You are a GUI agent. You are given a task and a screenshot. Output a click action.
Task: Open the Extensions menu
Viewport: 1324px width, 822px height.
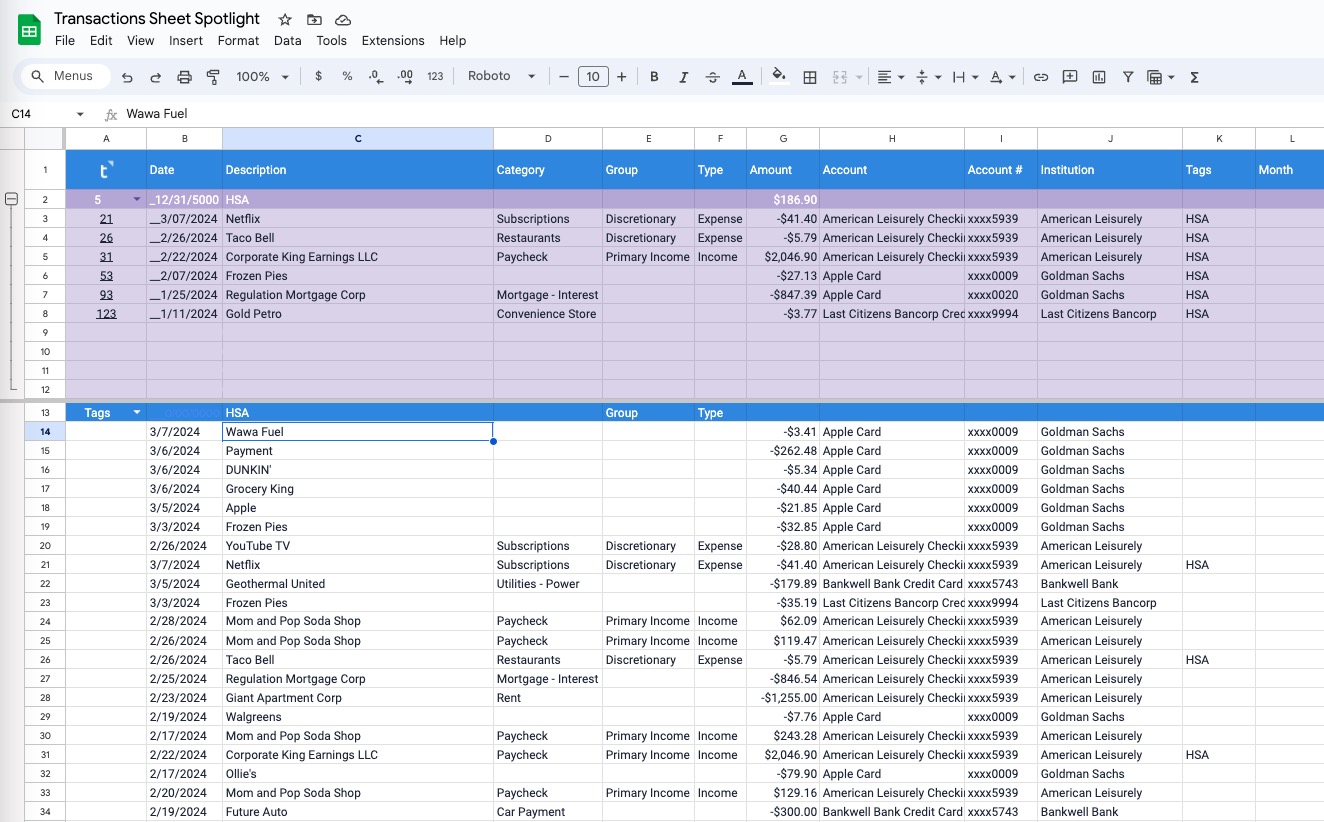pos(393,41)
